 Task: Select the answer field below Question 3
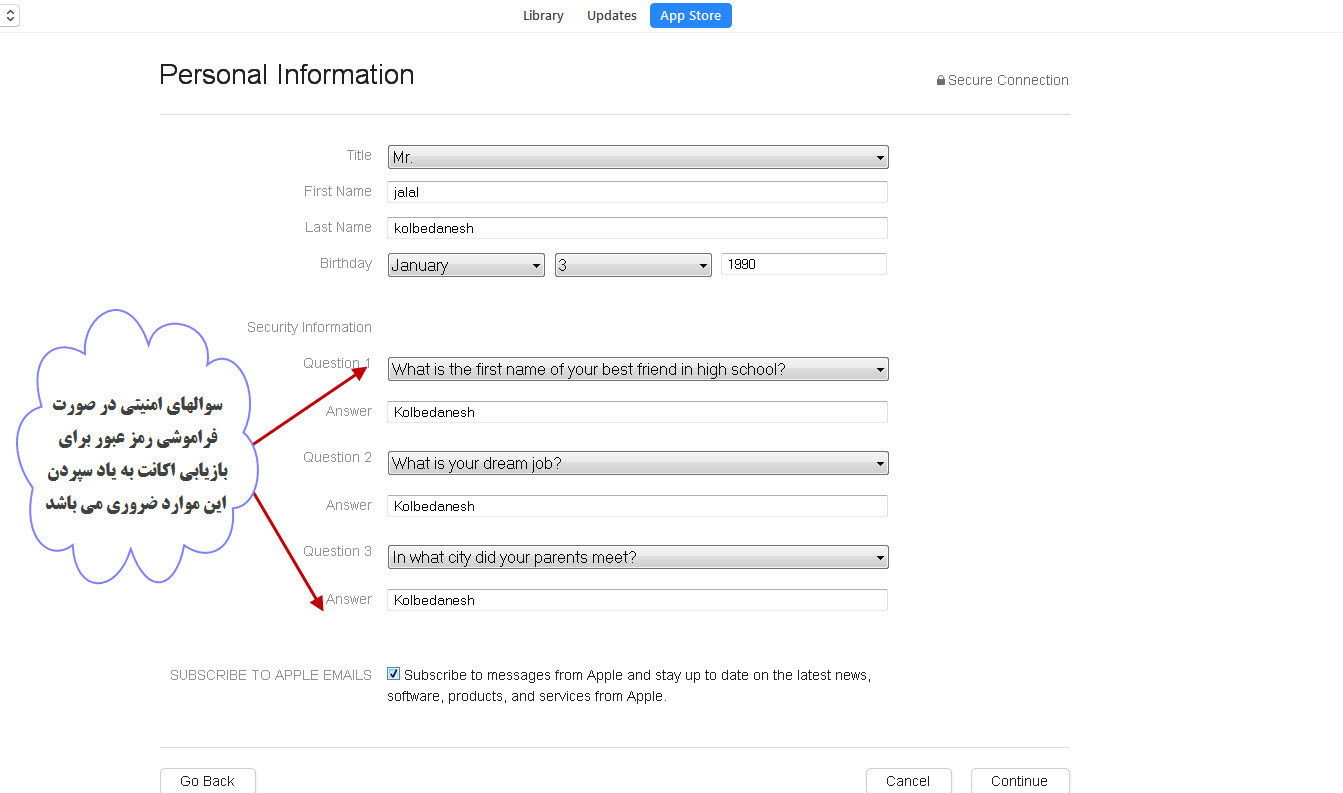point(637,600)
